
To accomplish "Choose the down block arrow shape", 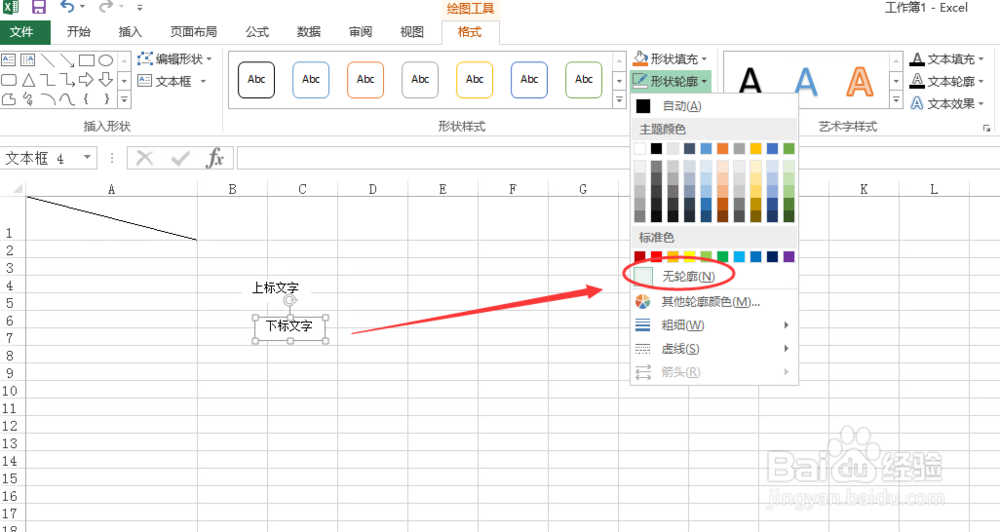I will 106,80.
